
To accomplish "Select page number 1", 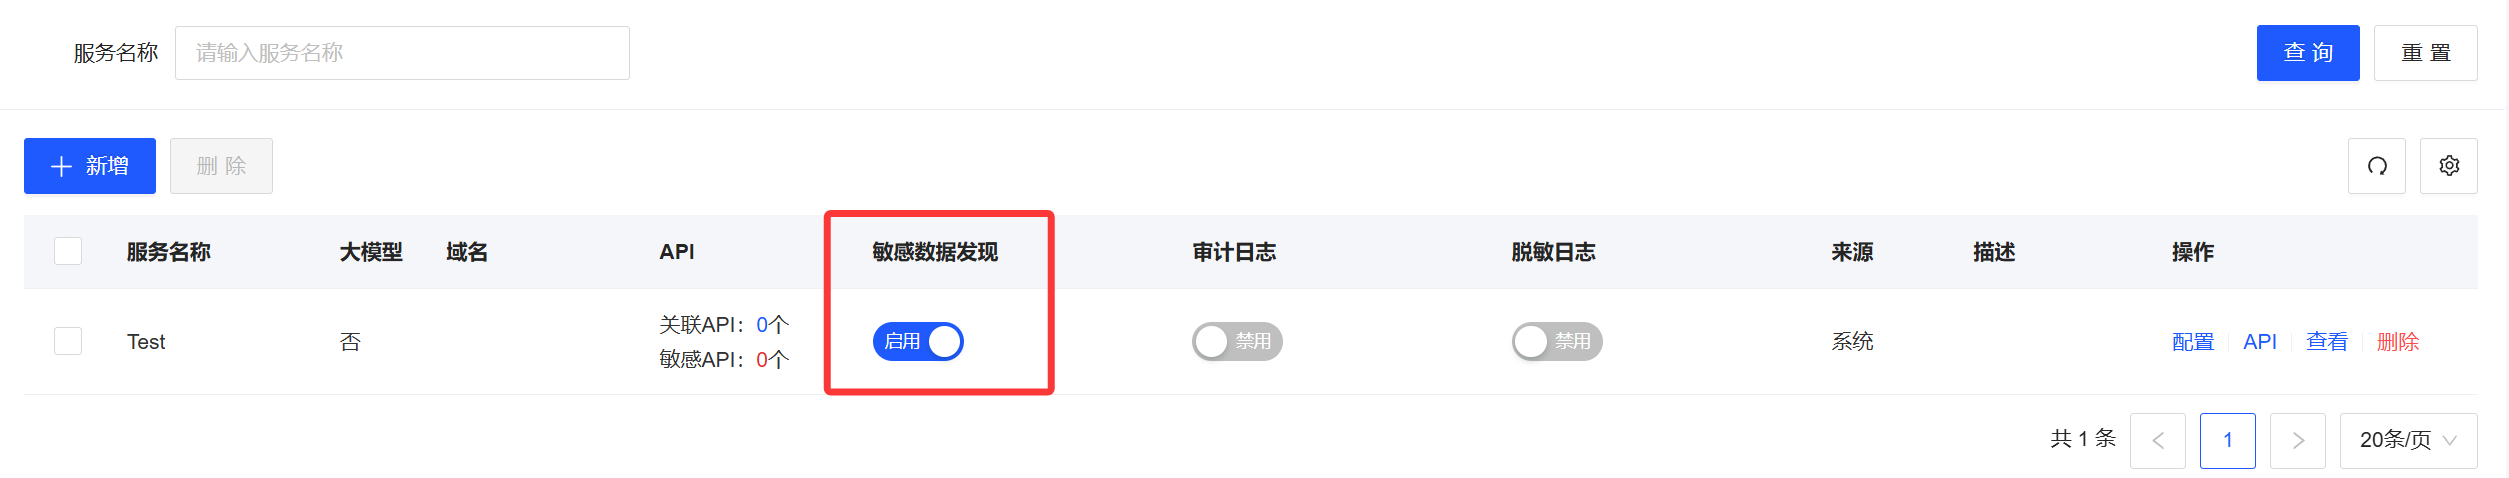I will [x=2227, y=441].
